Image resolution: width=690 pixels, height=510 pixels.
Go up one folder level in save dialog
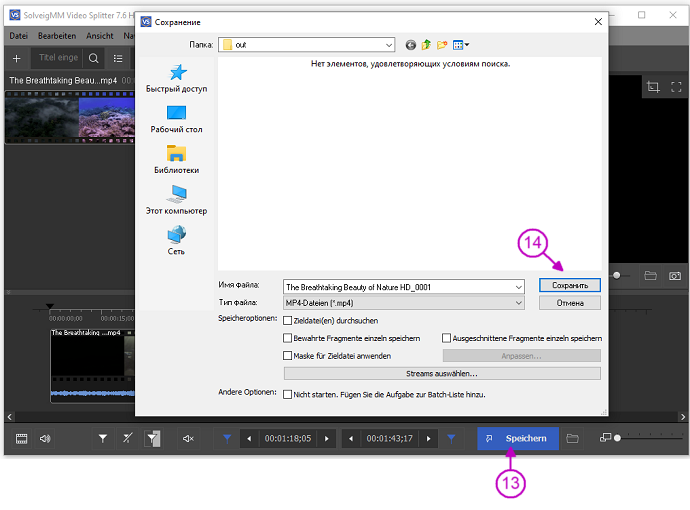coord(426,45)
